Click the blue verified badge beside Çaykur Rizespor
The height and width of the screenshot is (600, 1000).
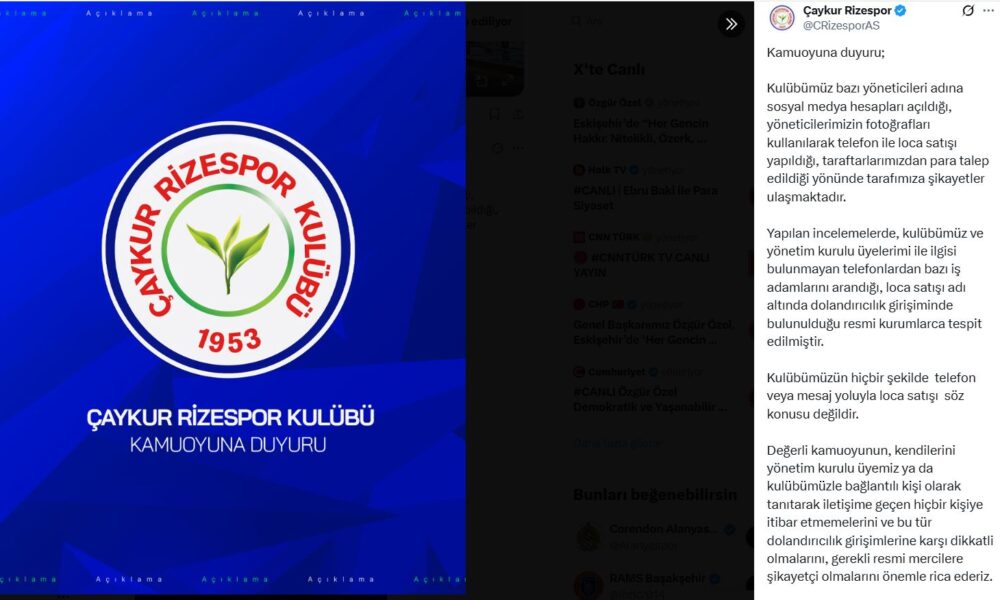pos(900,10)
